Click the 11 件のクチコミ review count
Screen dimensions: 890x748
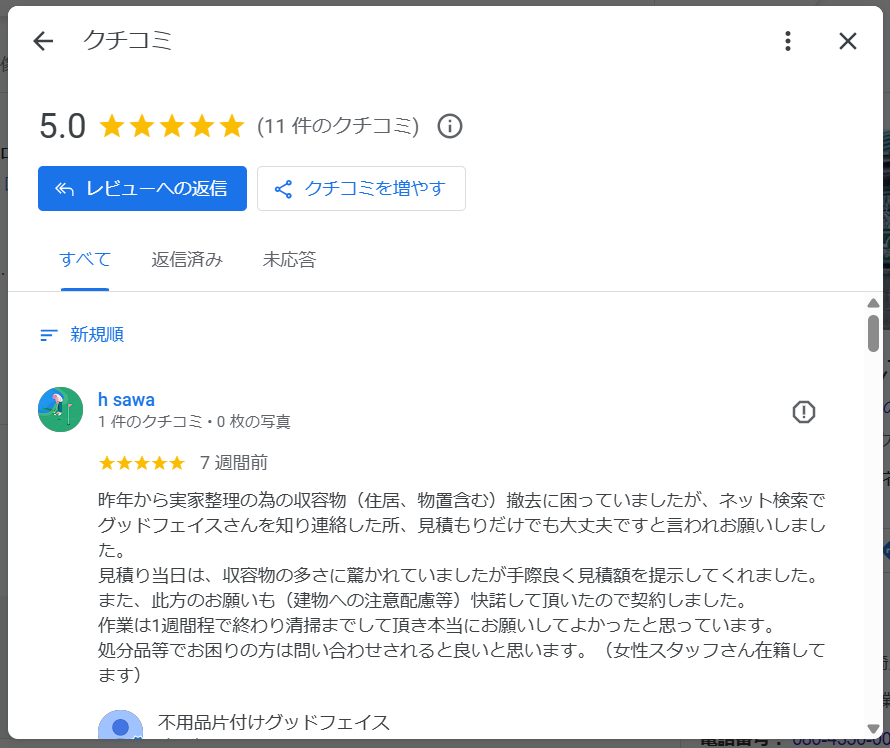338,126
